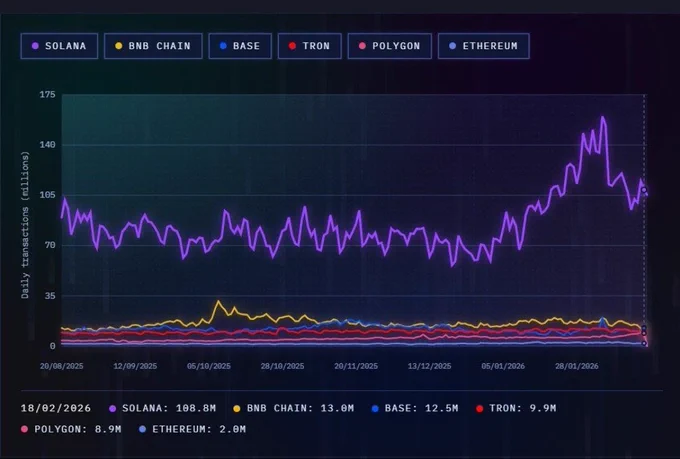Screen dimensions: 680x459
Task: Click the 140 y-axis tick label
Action: (48, 145)
